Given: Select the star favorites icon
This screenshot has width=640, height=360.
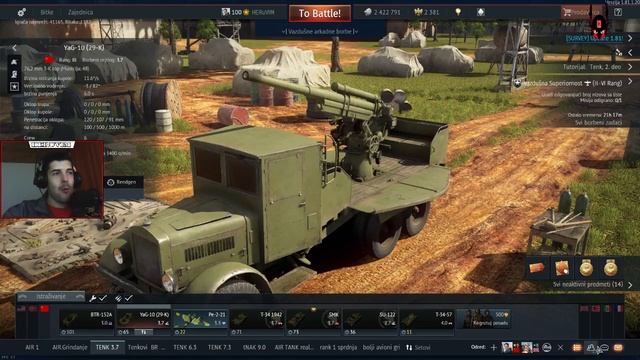Looking at the screenshot, I should coord(14,87).
